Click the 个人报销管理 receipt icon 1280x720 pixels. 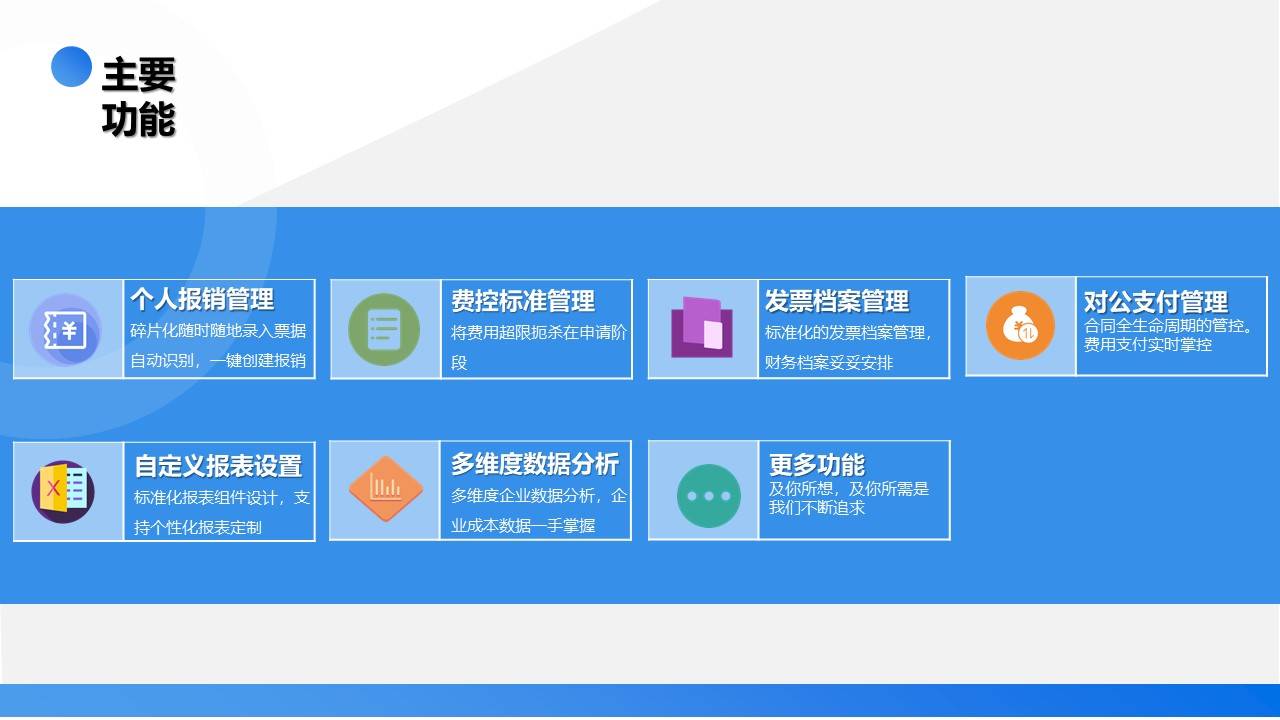(x=65, y=329)
